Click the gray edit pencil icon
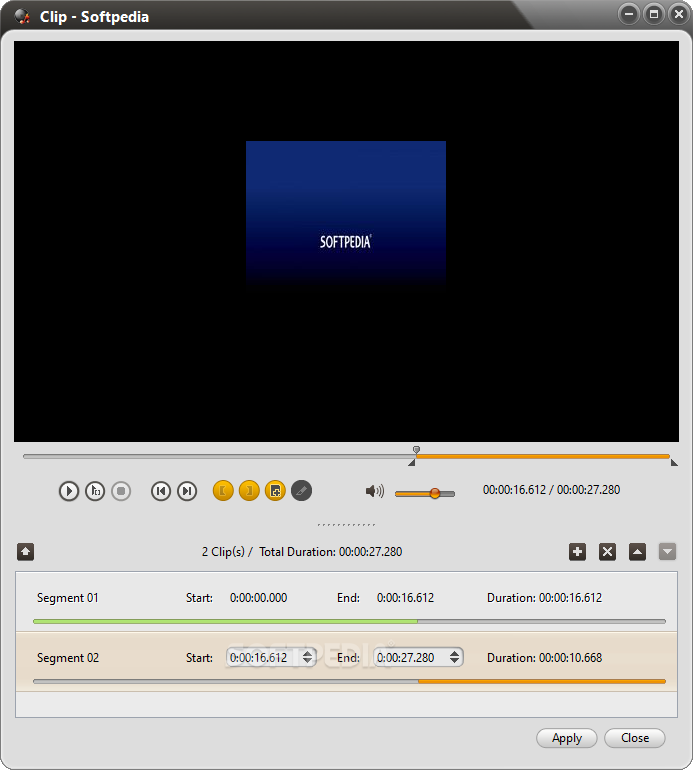This screenshot has width=693, height=770. coord(301,491)
